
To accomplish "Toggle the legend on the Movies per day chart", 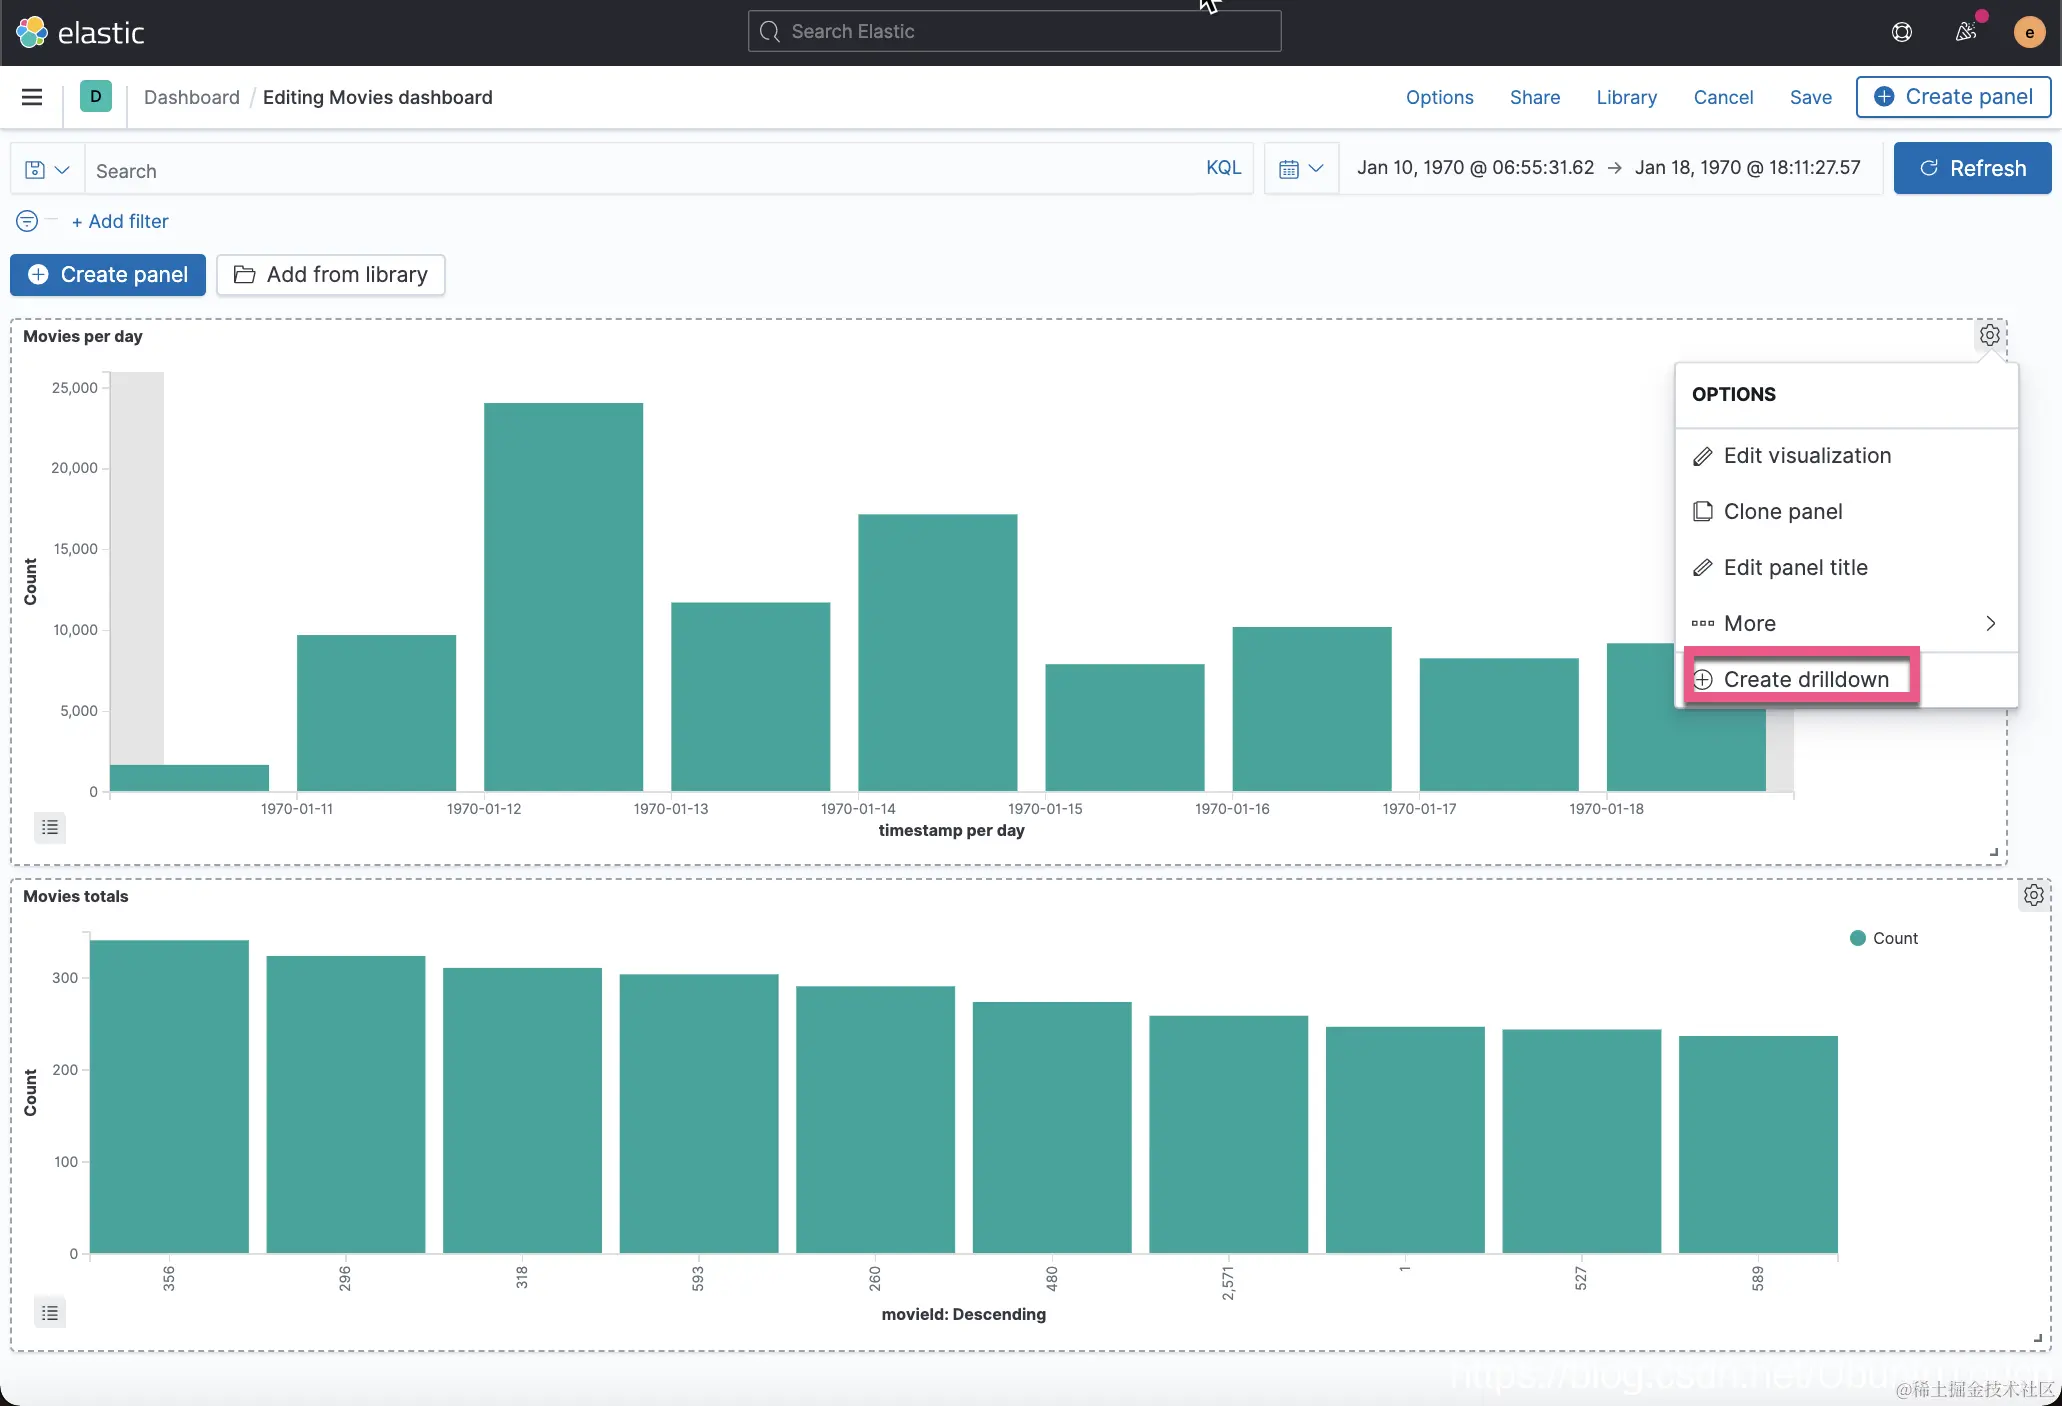I will click(x=50, y=827).
